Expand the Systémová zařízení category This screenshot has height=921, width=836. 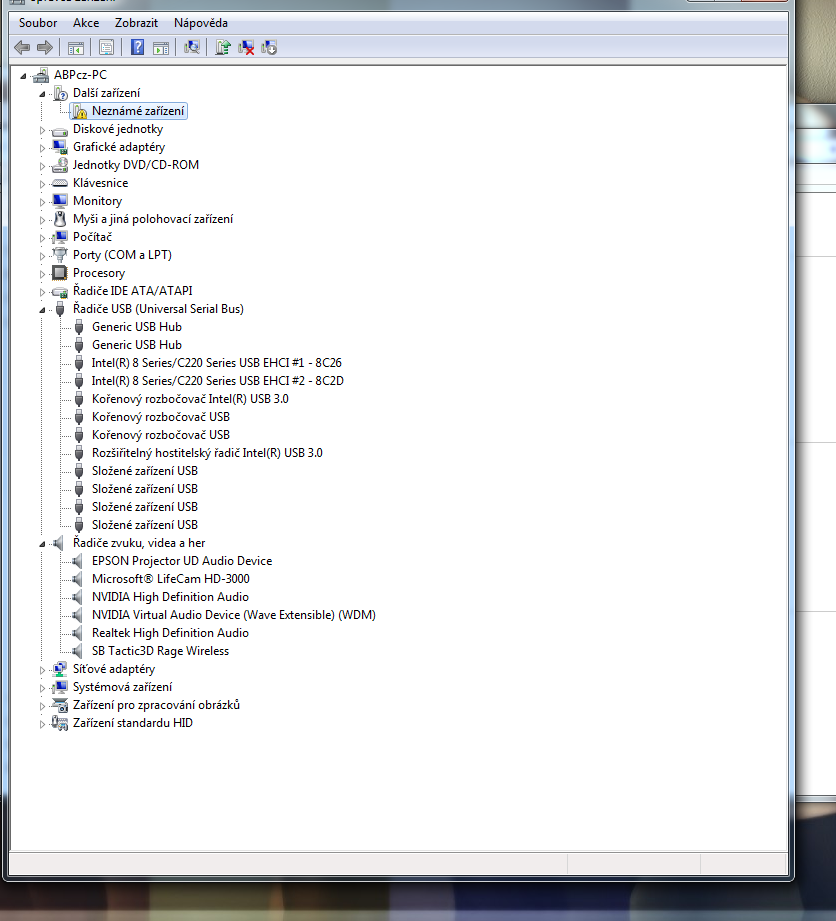click(x=42, y=688)
